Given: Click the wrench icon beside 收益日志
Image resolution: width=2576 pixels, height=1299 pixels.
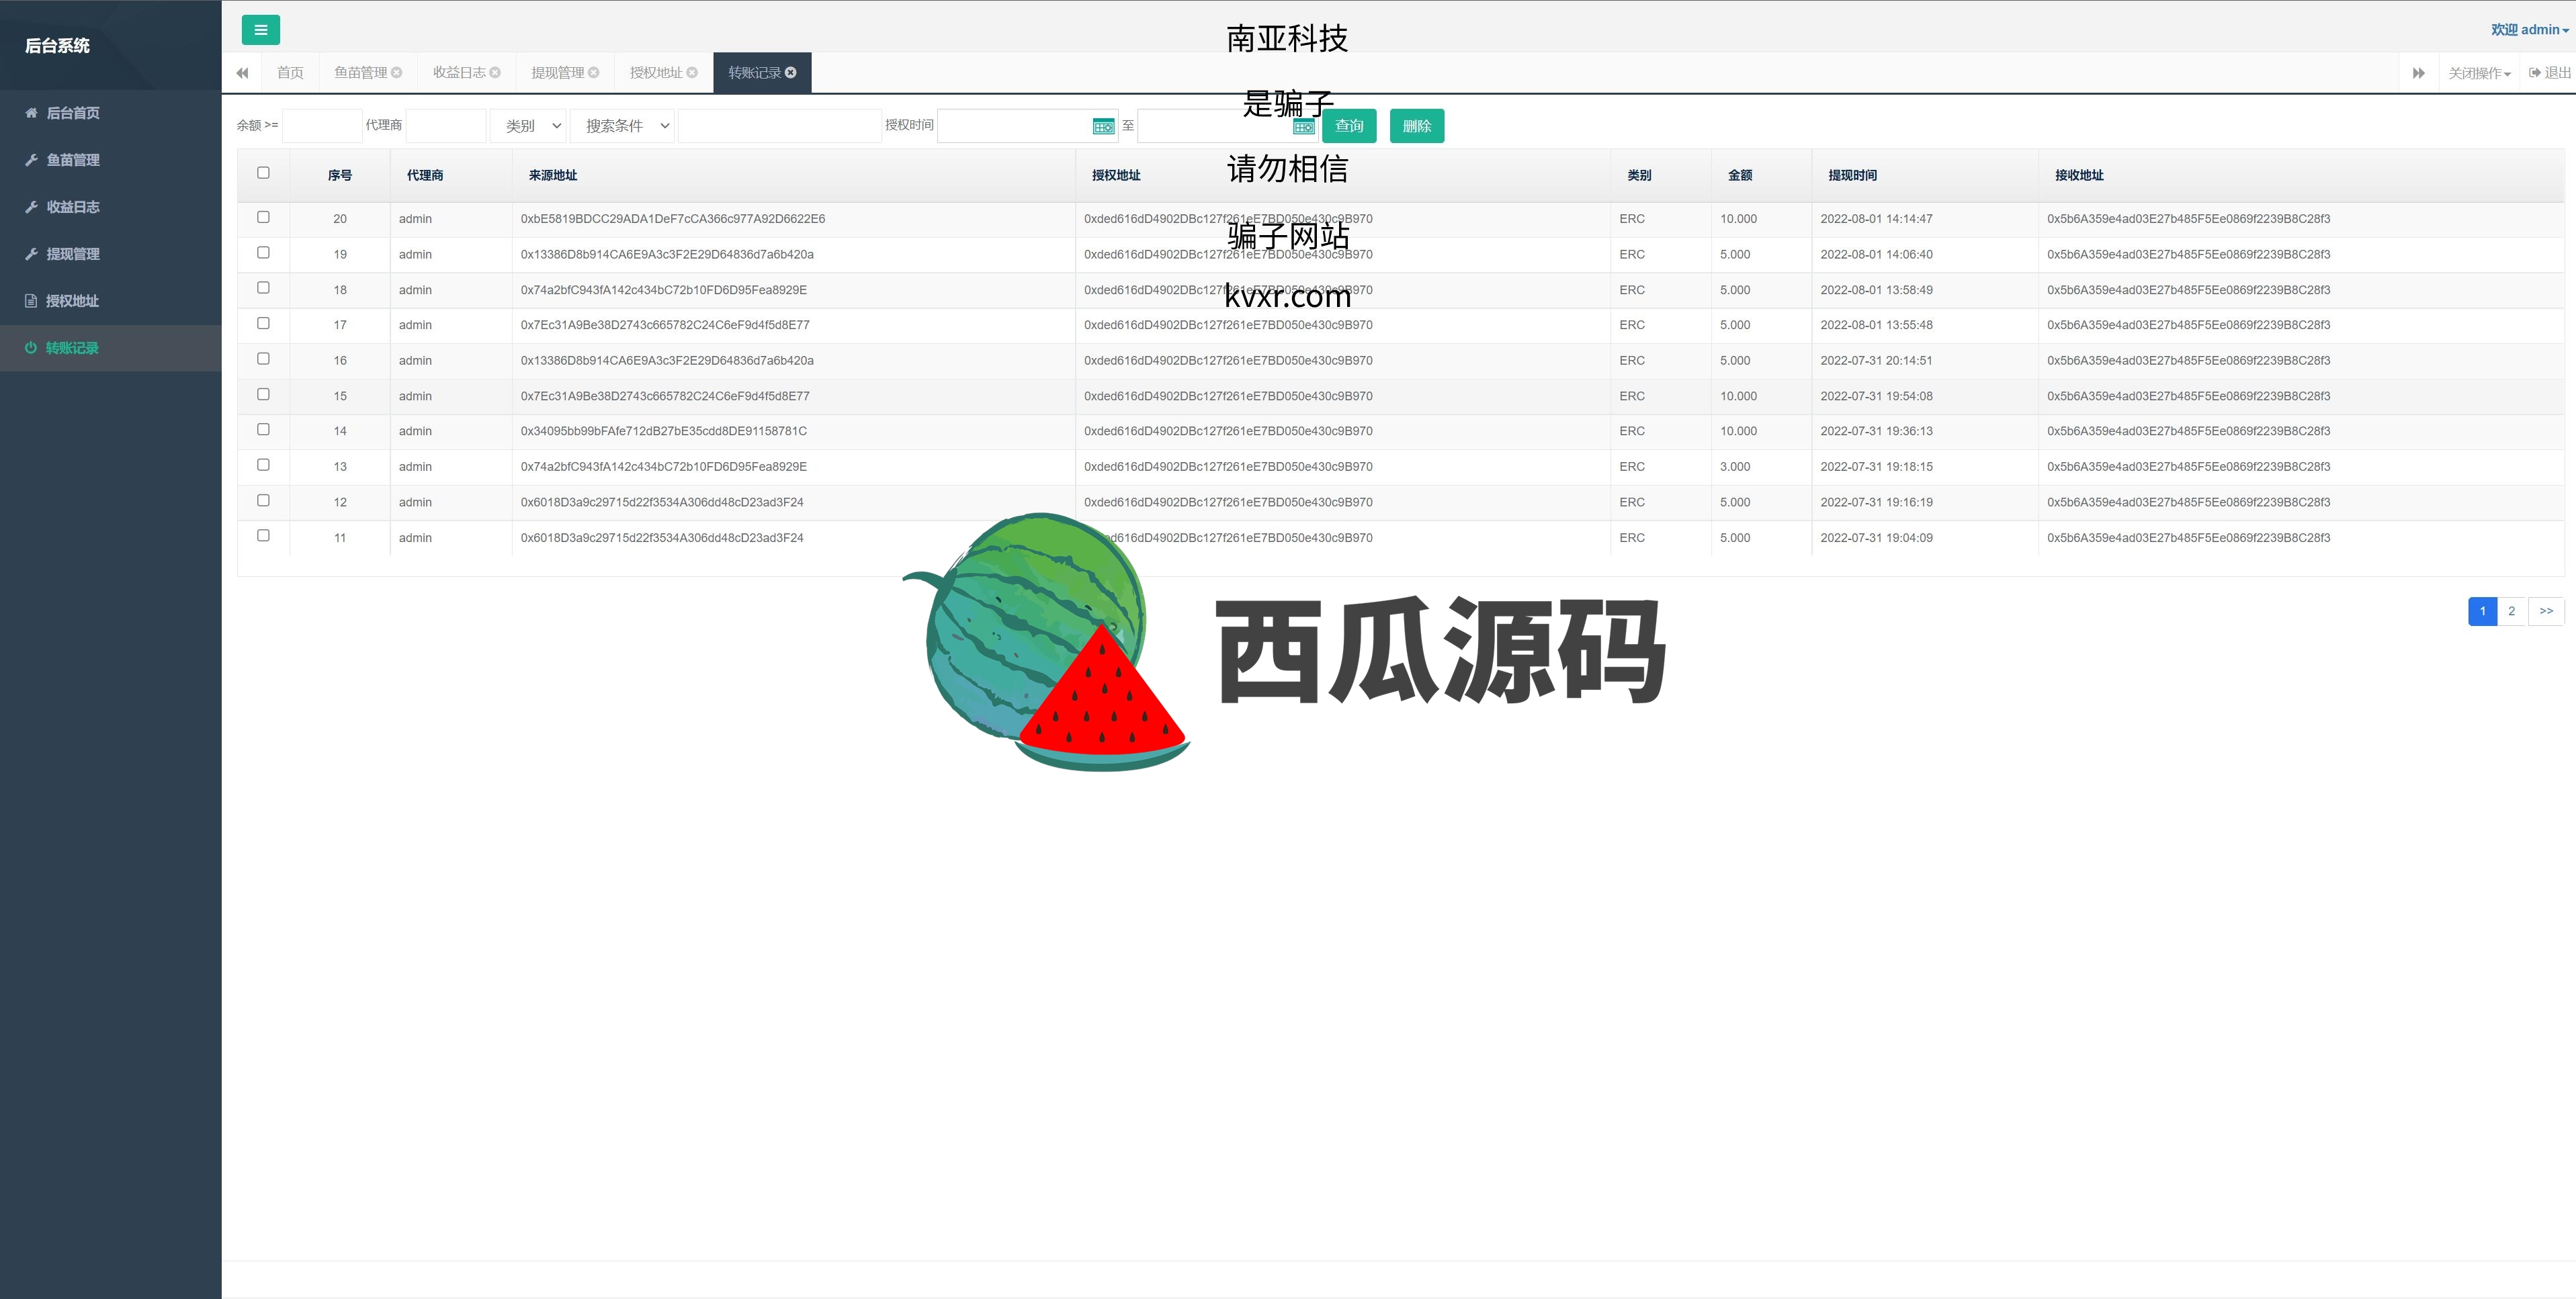Looking at the screenshot, I should [x=31, y=207].
